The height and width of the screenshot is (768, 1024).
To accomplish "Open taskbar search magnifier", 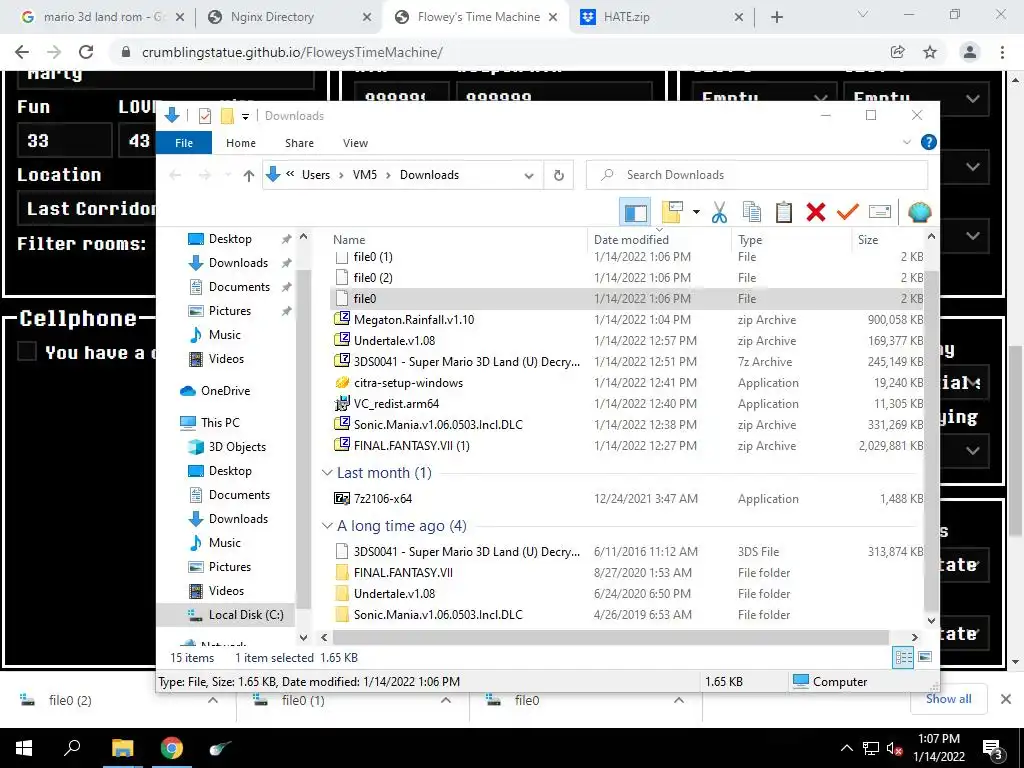I will [72, 748].
